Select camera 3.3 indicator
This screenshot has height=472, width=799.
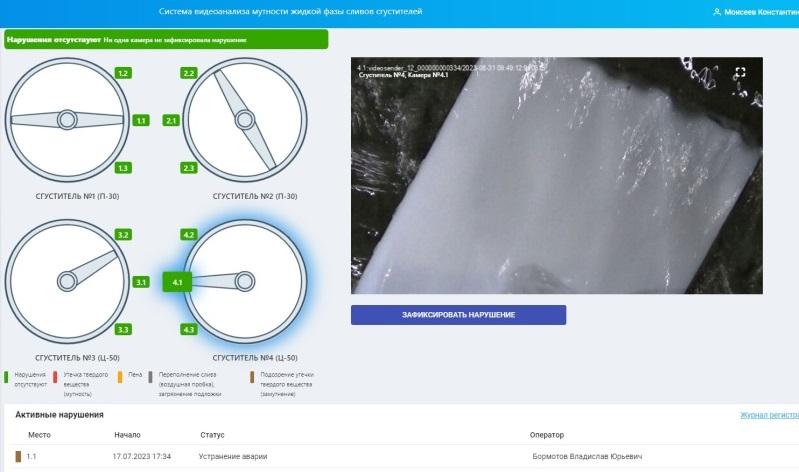pyautogui.click(x=123, y=329)
